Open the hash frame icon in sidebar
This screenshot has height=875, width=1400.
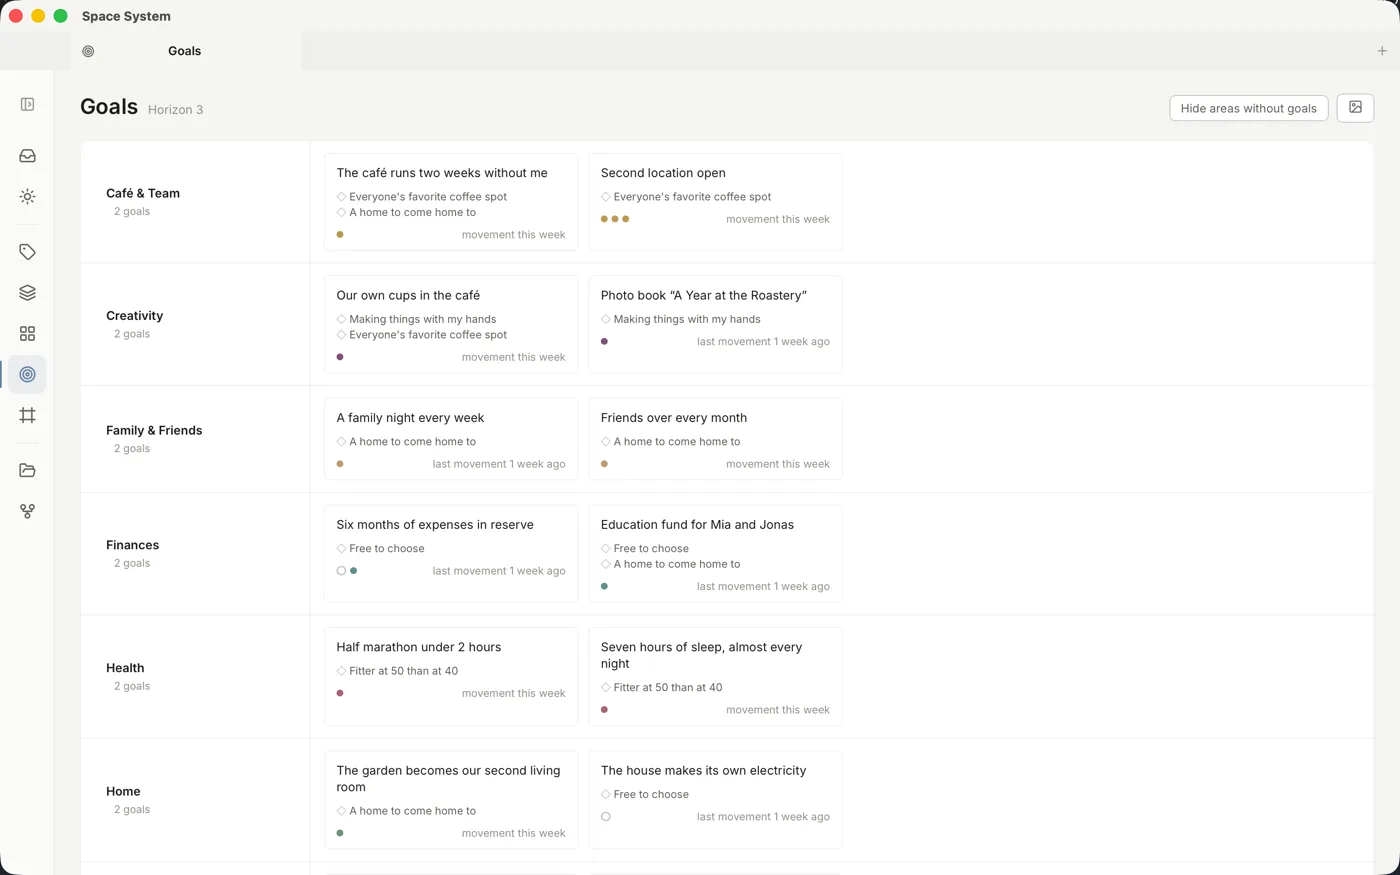pos(27,415)
